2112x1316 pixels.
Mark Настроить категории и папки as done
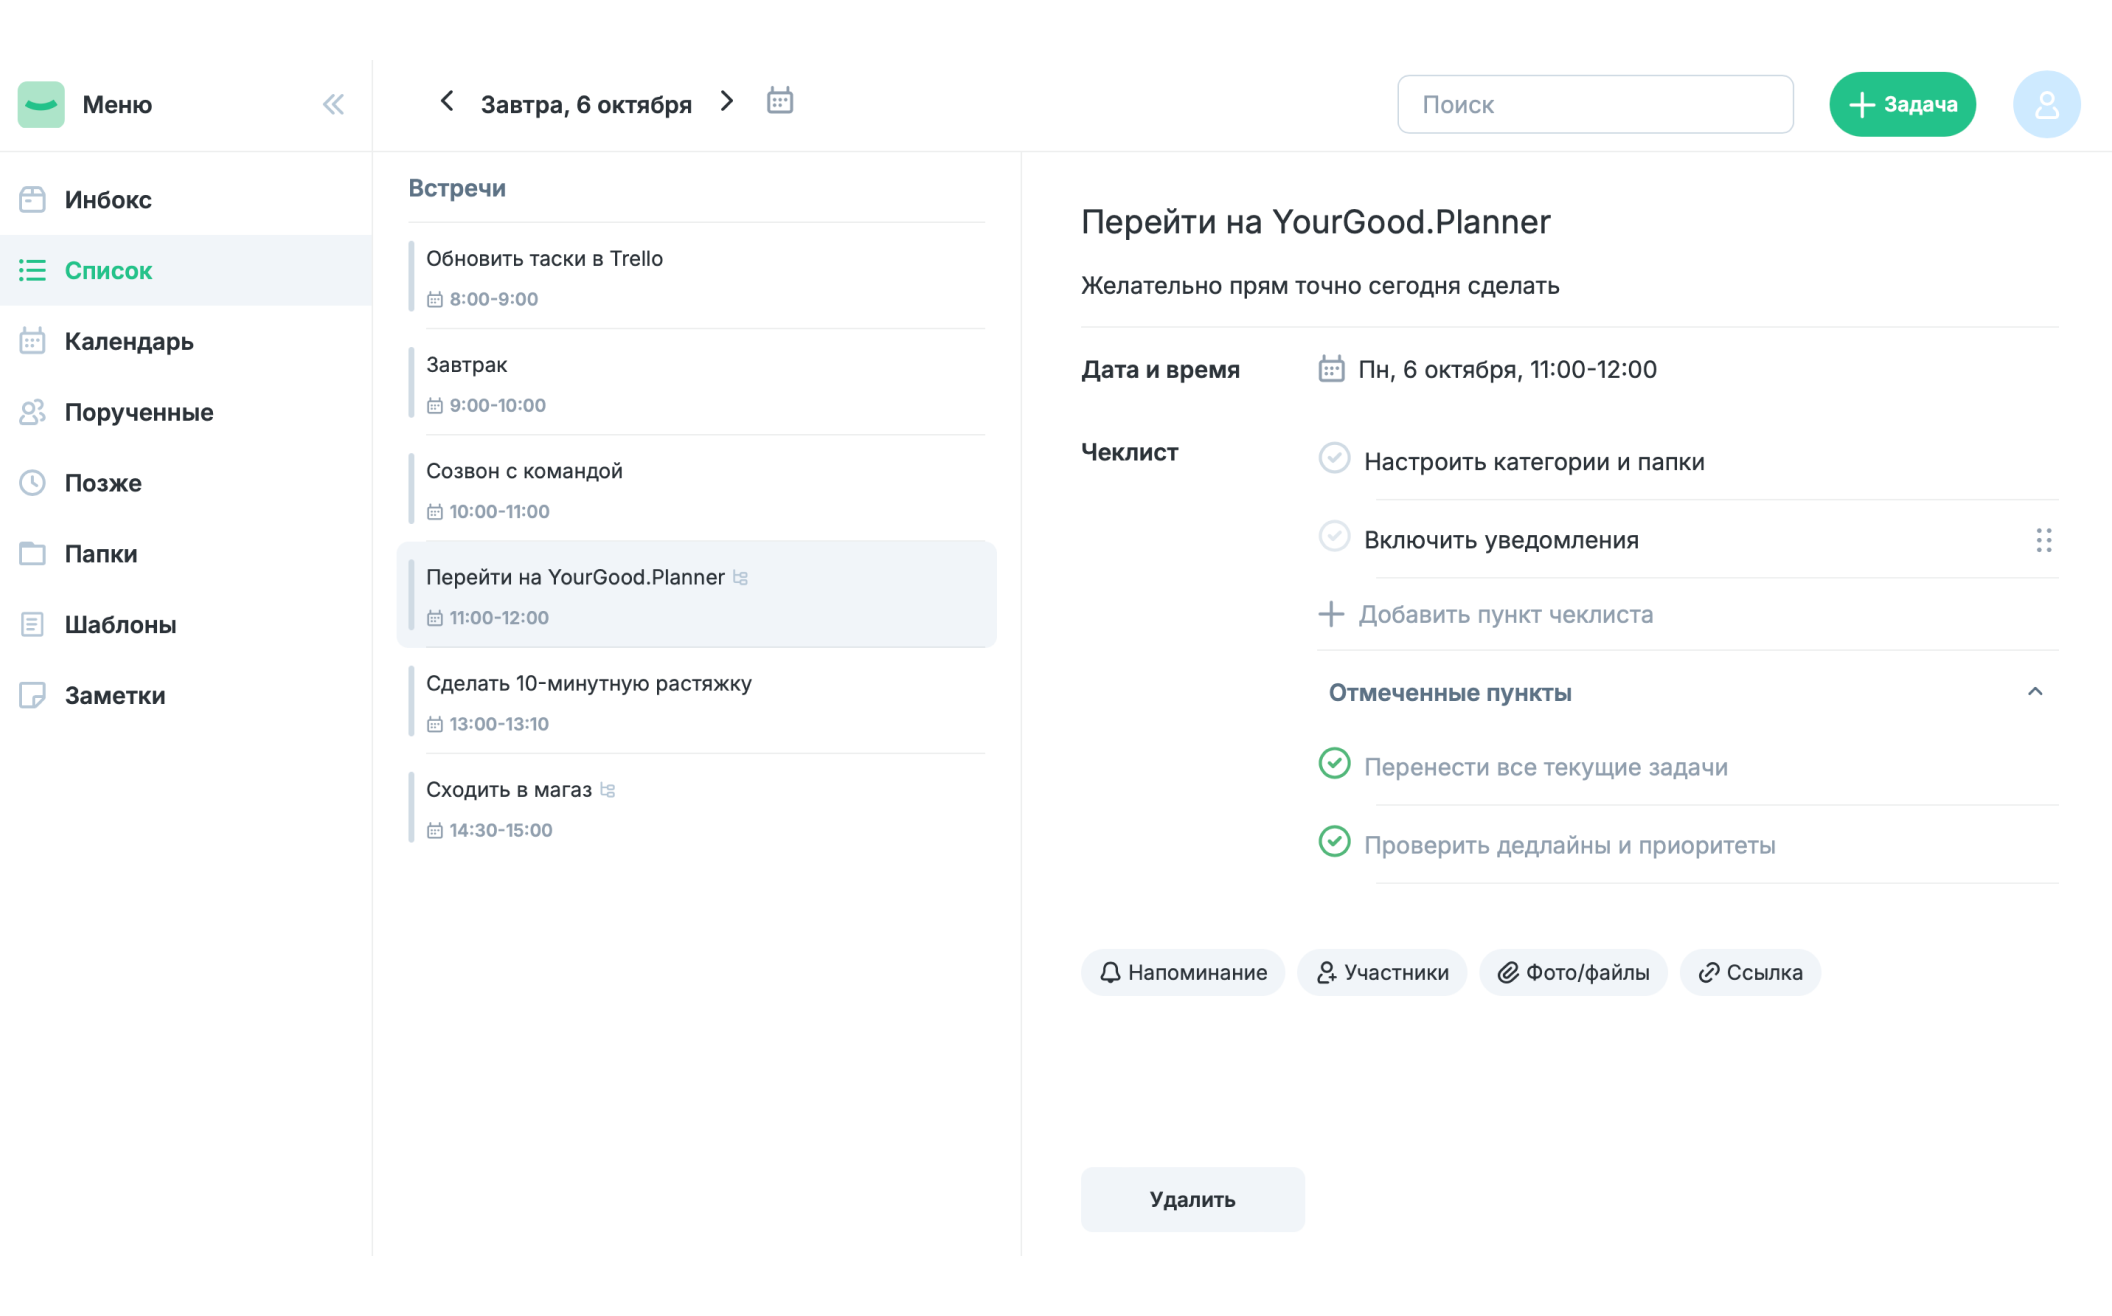[x=1334, y=459]
